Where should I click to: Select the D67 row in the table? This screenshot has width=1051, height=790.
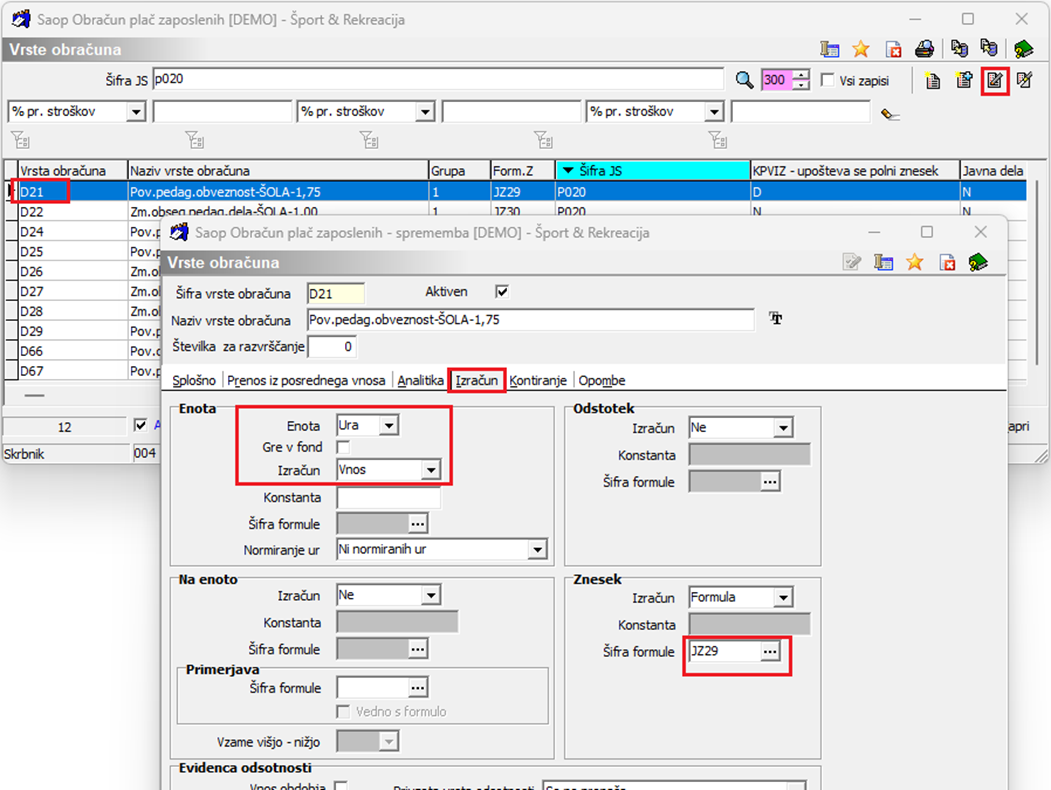pos(83,371)
